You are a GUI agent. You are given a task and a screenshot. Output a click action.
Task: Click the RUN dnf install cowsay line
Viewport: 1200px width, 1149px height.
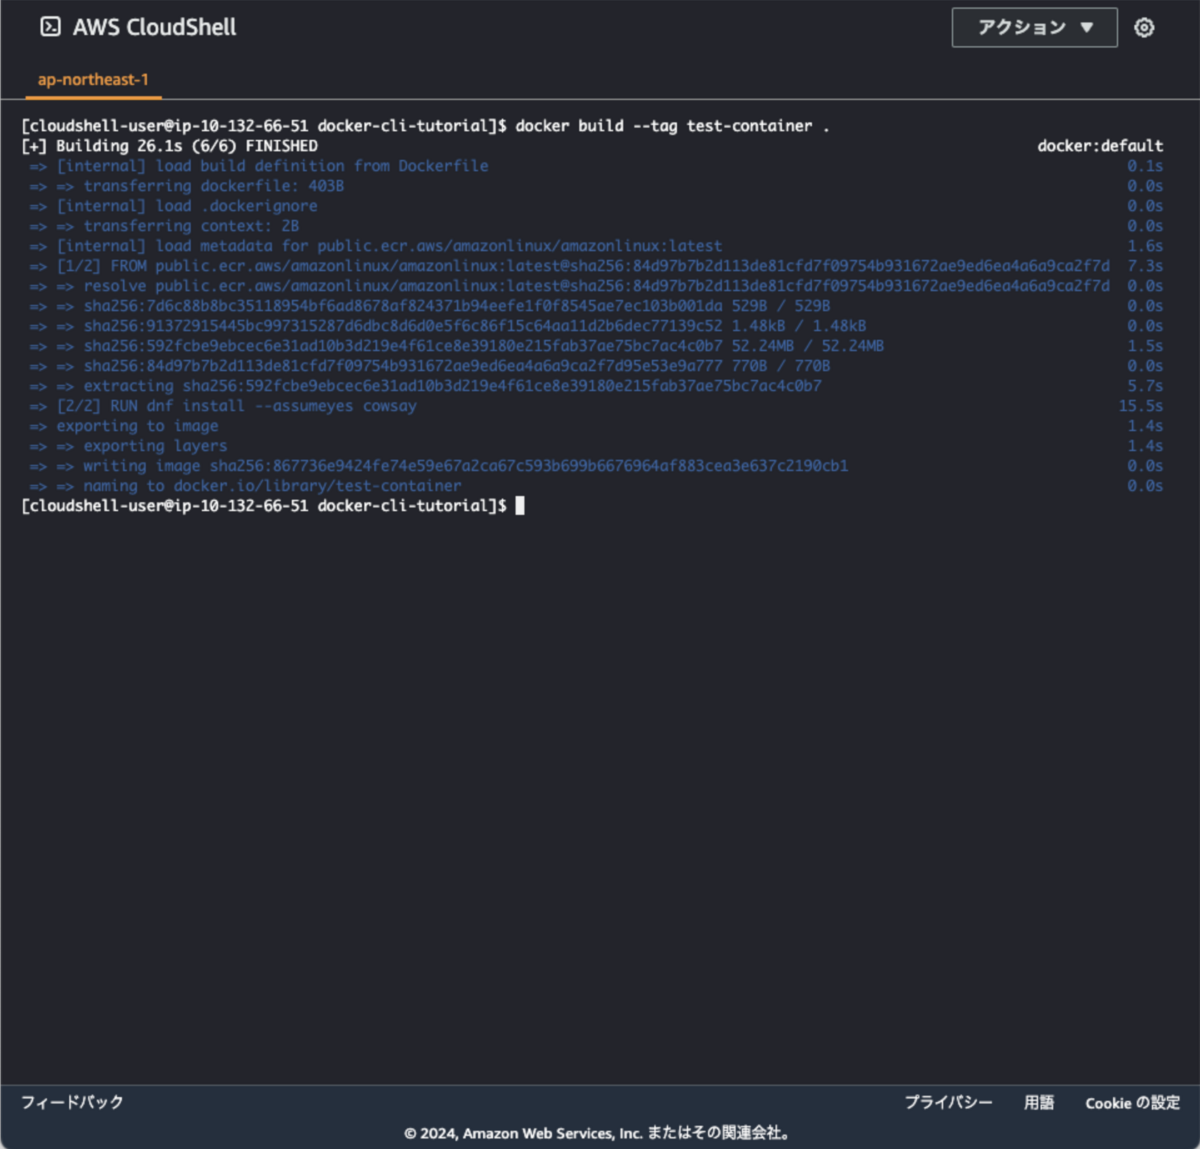click(222, 405)
